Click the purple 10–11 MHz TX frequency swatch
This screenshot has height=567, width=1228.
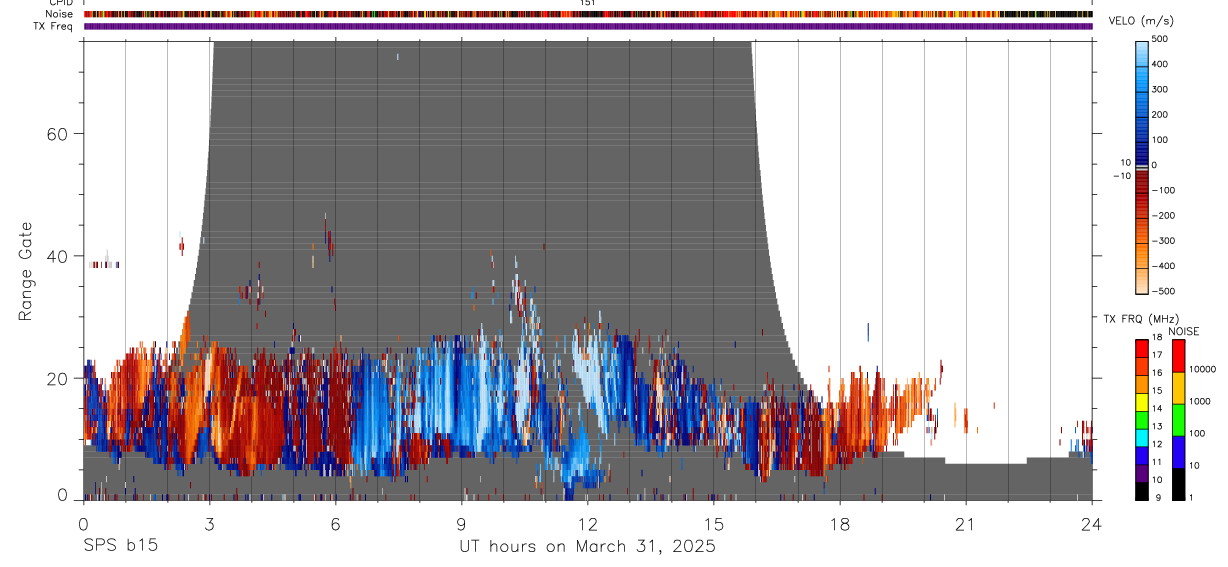(x=1141, y=473)
